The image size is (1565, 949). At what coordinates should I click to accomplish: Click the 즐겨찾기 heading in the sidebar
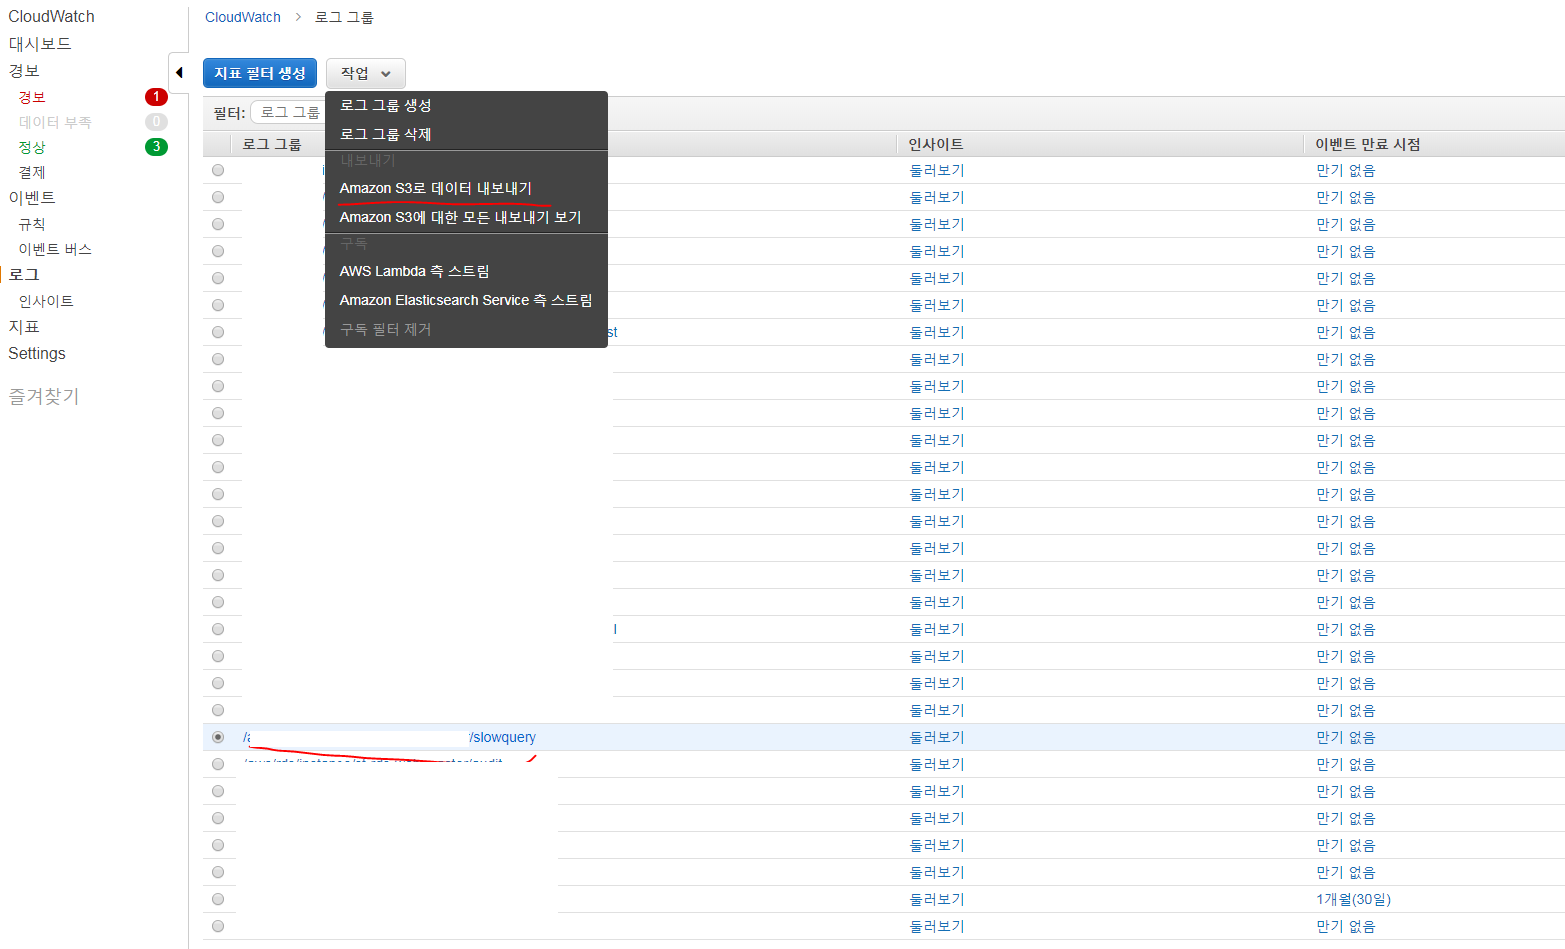44,396
